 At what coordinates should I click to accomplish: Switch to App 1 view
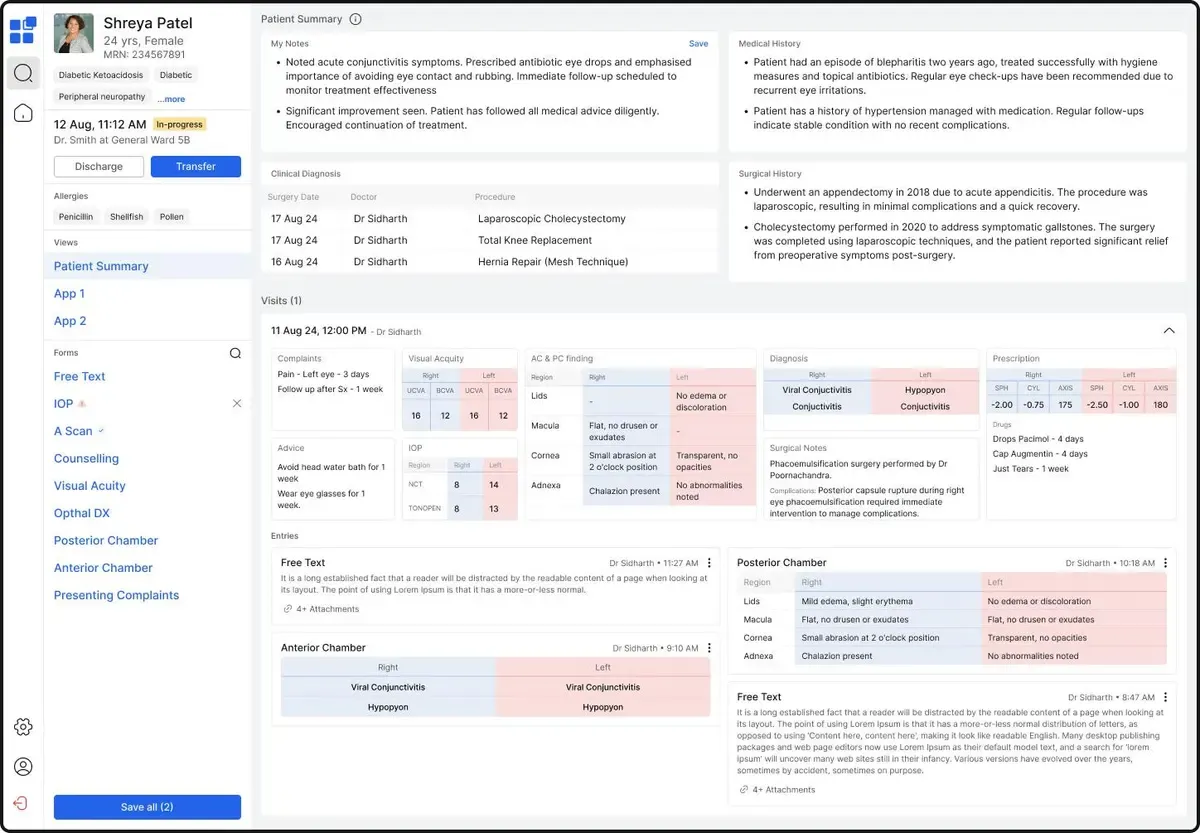70,294
